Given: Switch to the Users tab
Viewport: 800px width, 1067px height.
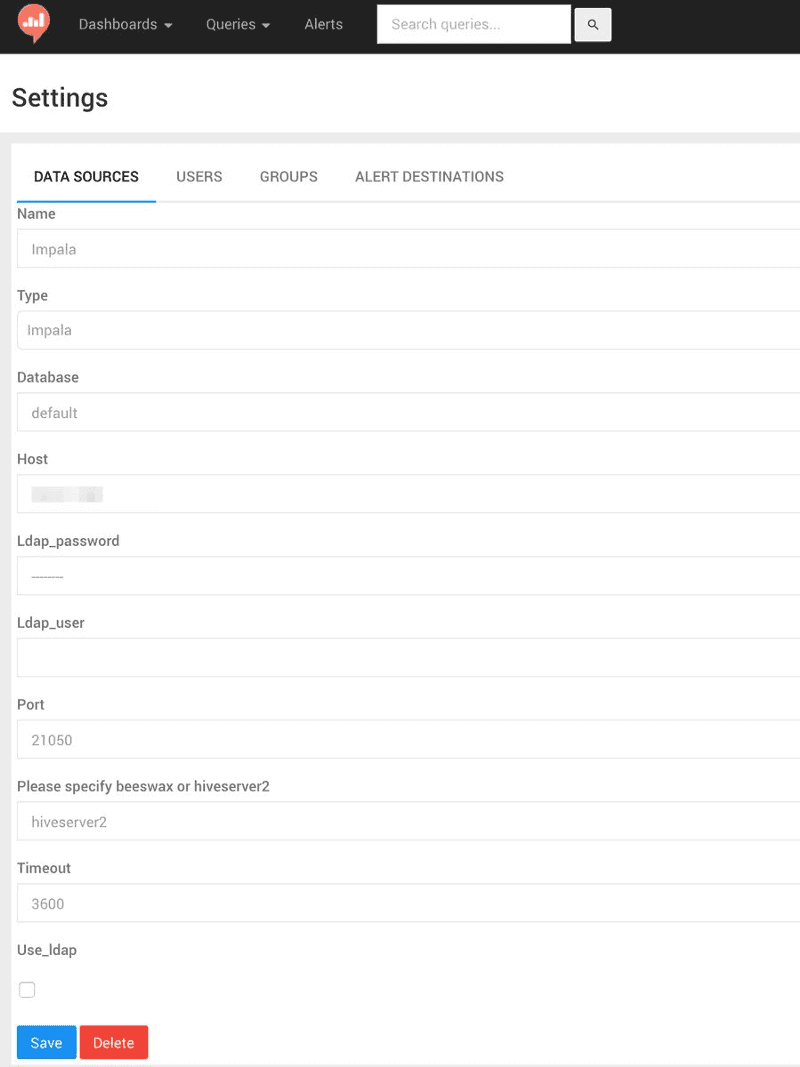Looking at the screenshot, I should click(199, 177).
